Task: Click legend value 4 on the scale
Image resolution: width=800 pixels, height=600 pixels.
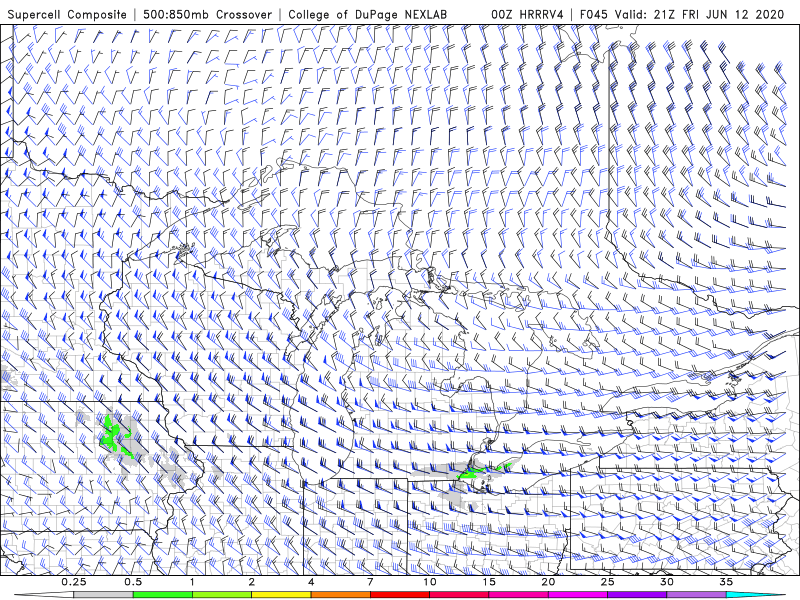Action: point(311,582)
